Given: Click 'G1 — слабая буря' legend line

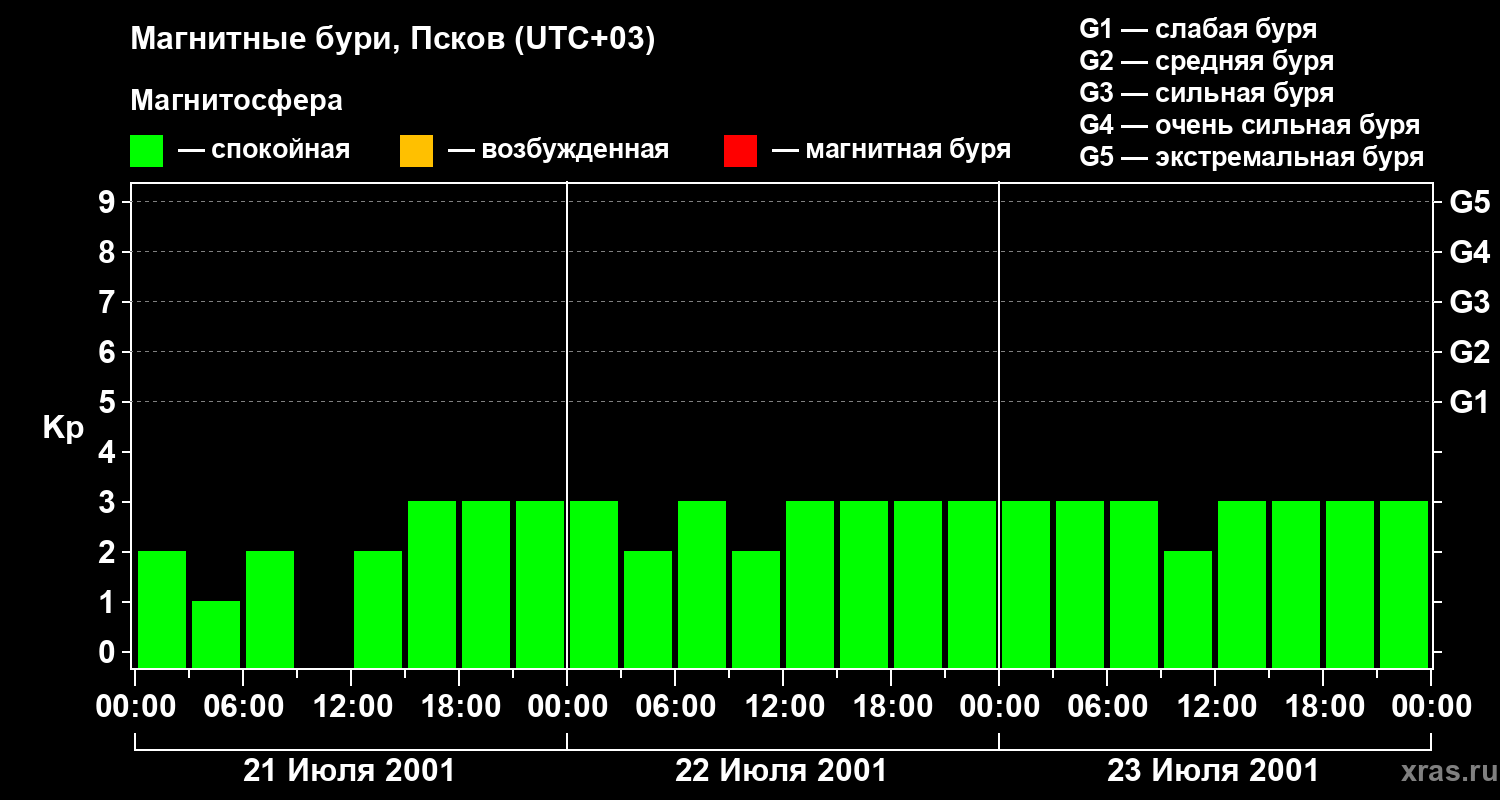Looking at the screenshot, I should click(1198, 29).
